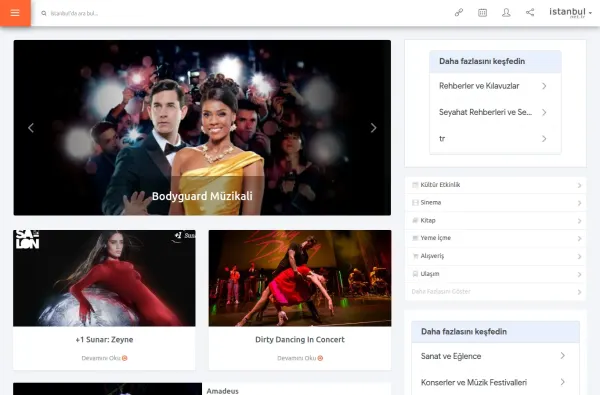Open the user profile icon
The height and width of the screenshot is (395, 600).
(506, 13)
